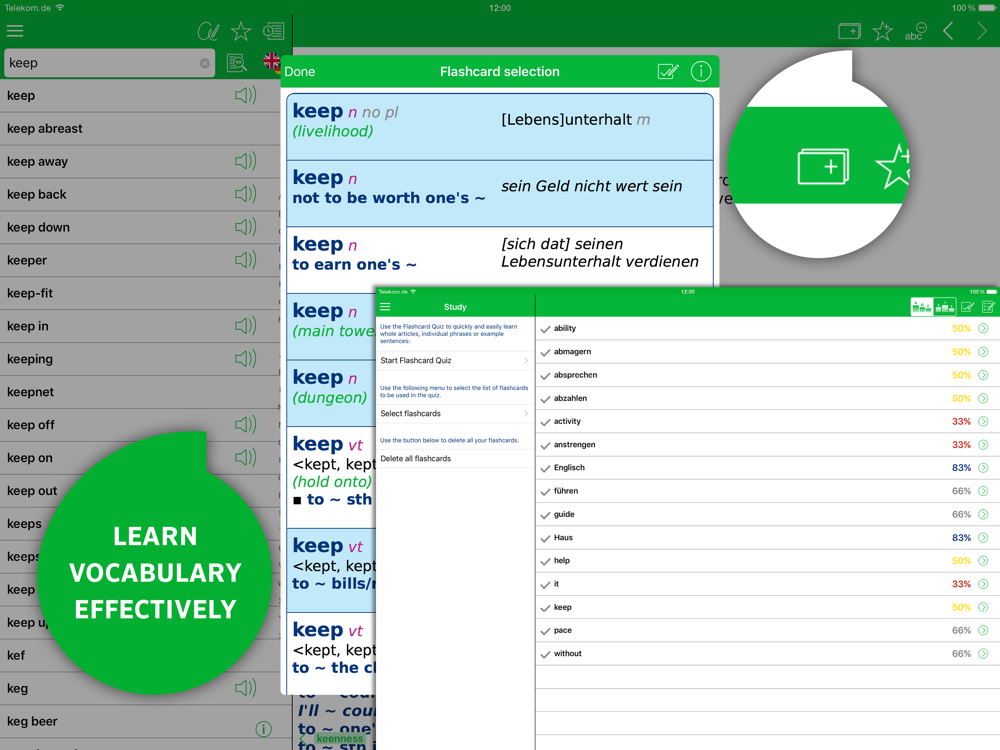The width and height of the screenshot is (1000, 750).
Task: Expand details arrow for pace row
Action: [983, 630]
